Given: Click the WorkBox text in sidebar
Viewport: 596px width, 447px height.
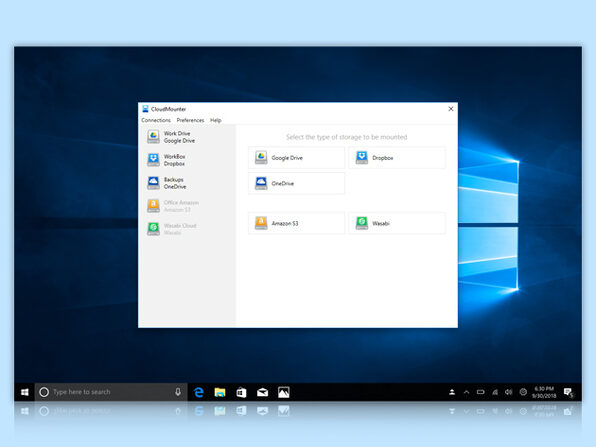Looking at the screenshot, I should pos(174,157).
